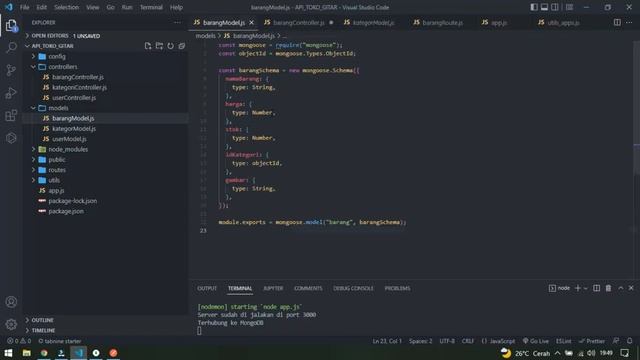Switch to the OUTPUT panel tab

tap(207, 288)
